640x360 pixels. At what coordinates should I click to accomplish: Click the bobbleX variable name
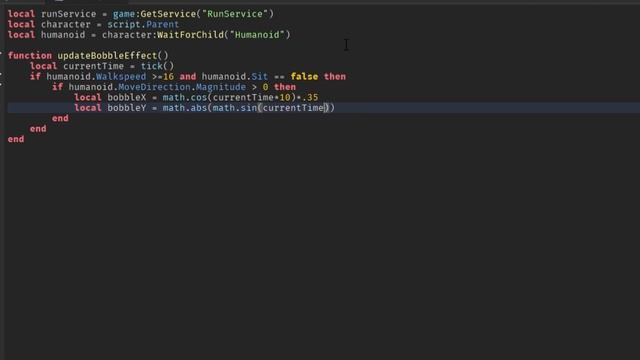tap(127, 98)
